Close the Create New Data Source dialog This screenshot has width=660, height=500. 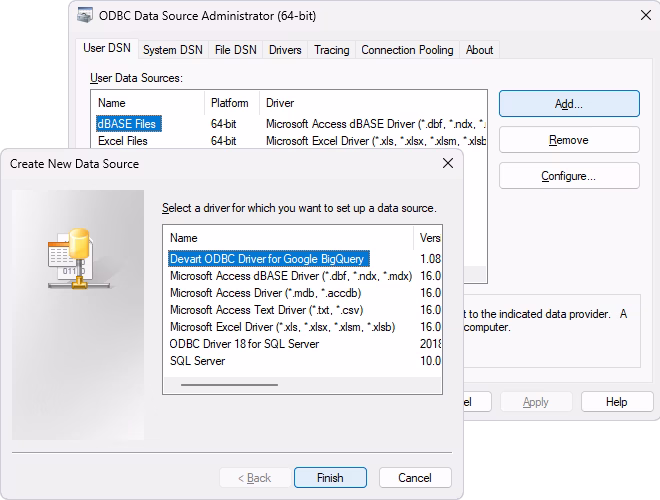(448, 163)
